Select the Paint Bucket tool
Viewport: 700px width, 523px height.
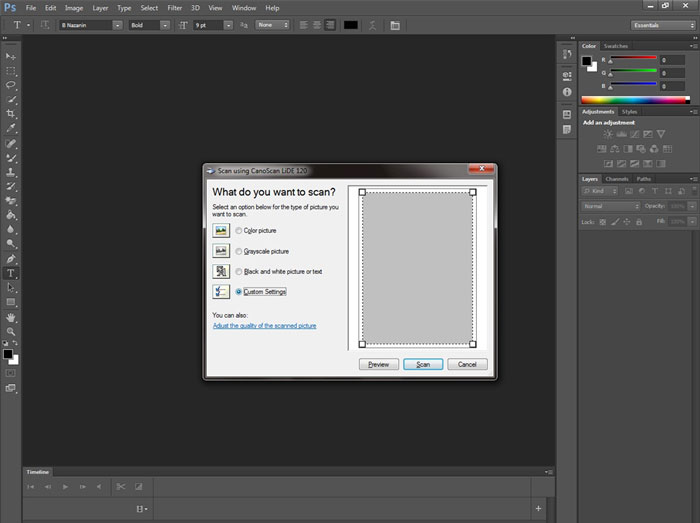pyautogui.click(x=11, y=215)
